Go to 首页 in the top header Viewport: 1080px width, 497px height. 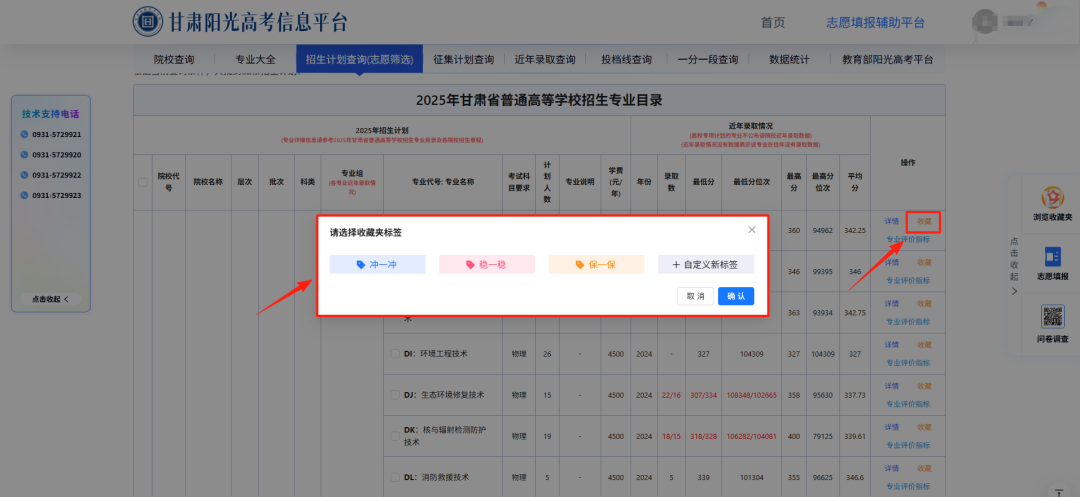(773, 23)
